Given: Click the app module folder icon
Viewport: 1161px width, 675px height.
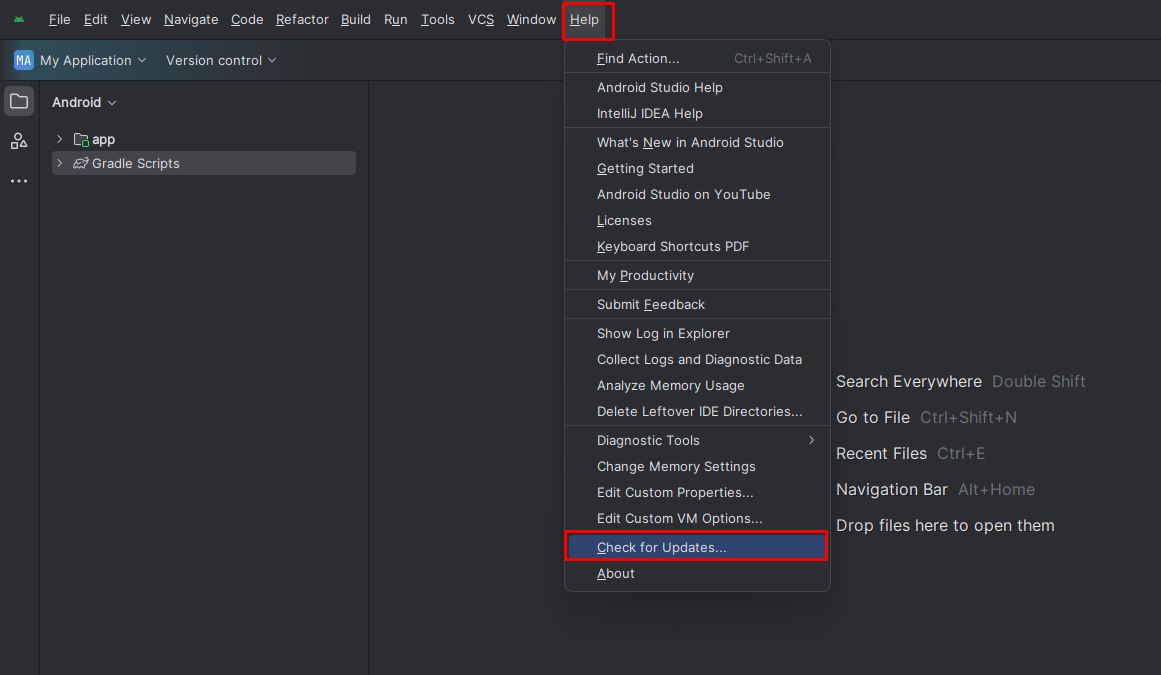Looking at the screenshot, I should pyautogui.click(x=81, y=139).
